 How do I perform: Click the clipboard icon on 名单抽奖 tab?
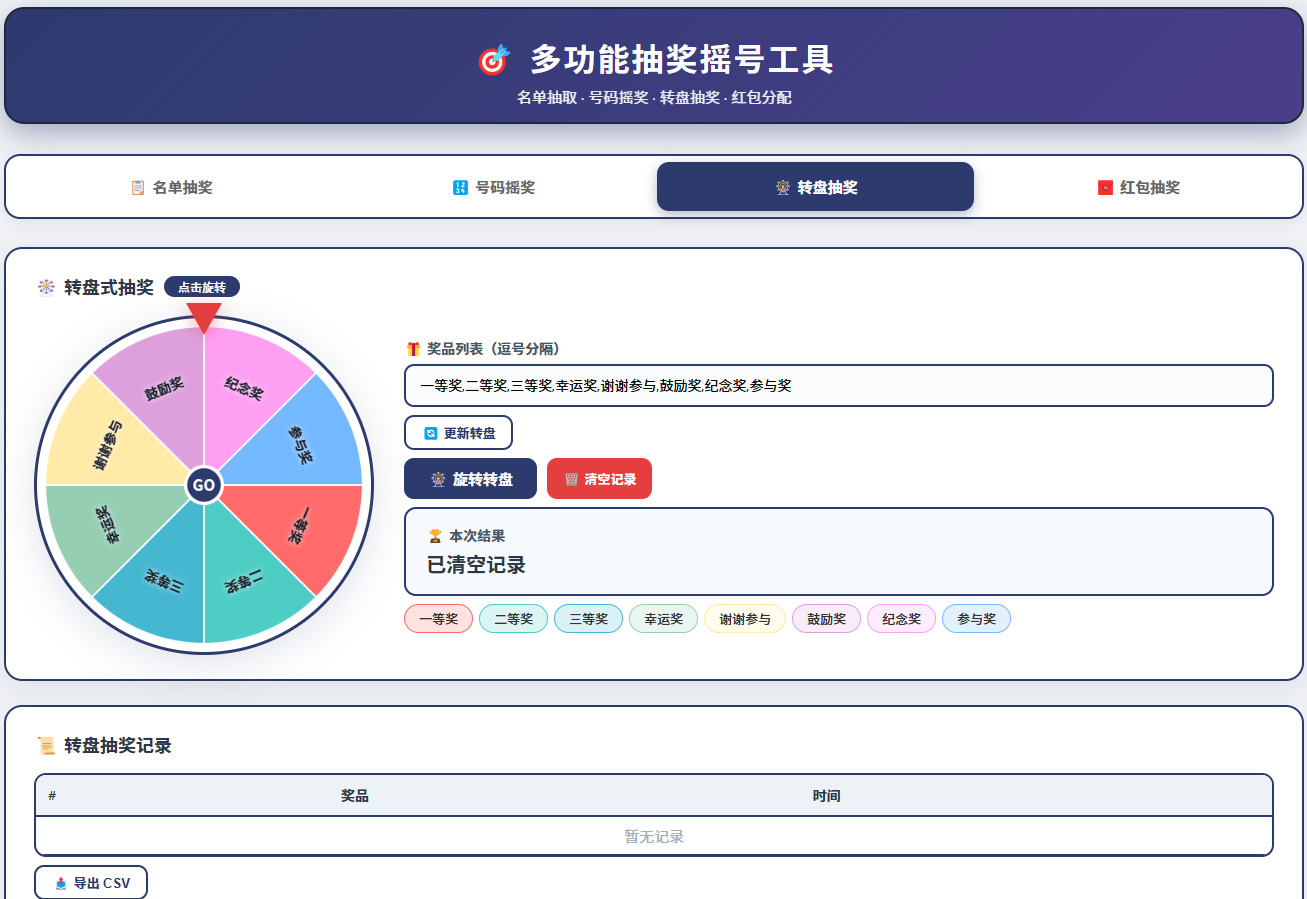coord(138,187)
